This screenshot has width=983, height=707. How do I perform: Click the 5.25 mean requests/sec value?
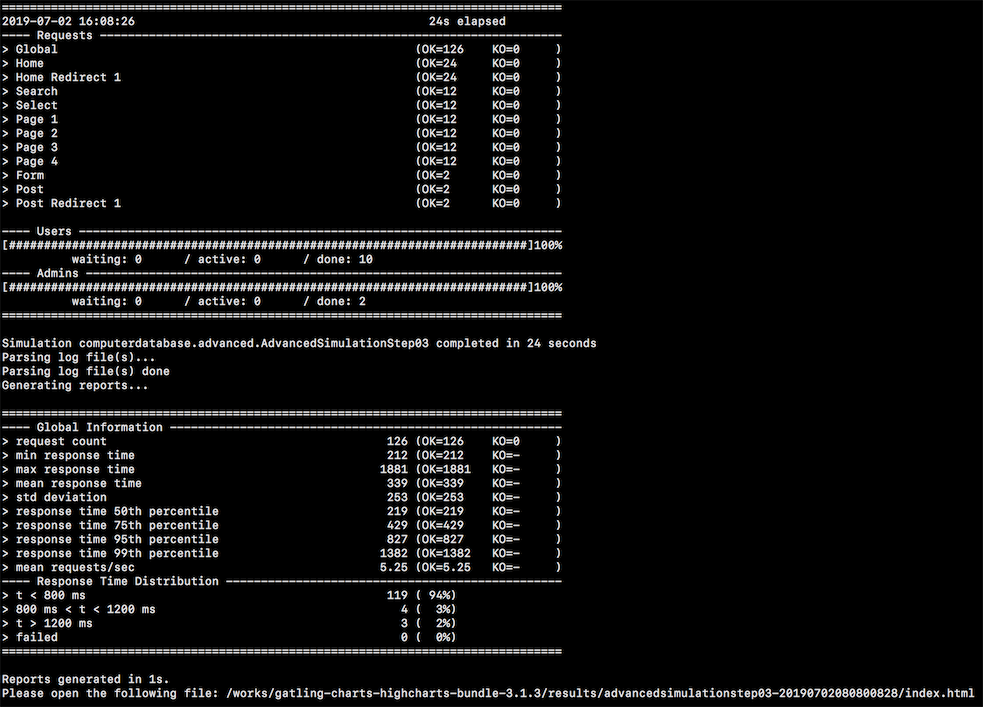[x=394, y=567]
